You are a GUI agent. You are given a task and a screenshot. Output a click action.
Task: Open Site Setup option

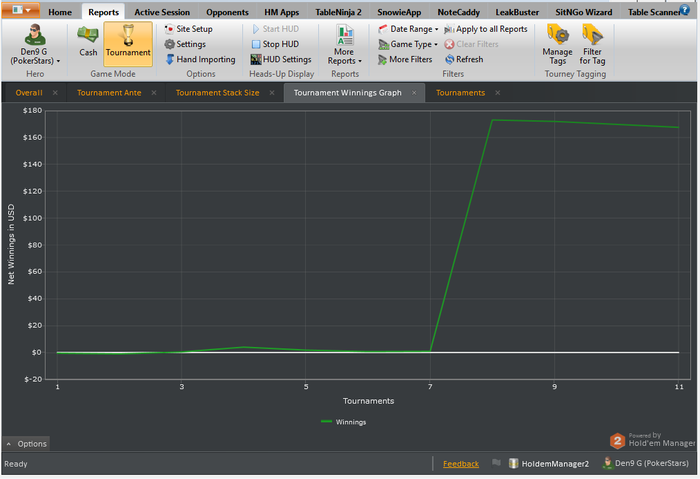(x=189, y=29)
